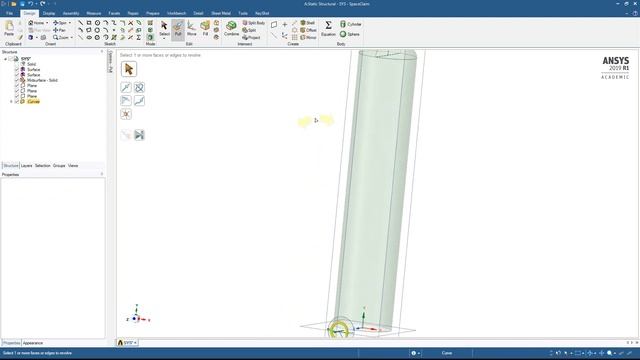The height and width of the screenshot is (360, 640).
Task: Switch to the Assembly ribbon tab
Action: (x=71, y=13)
